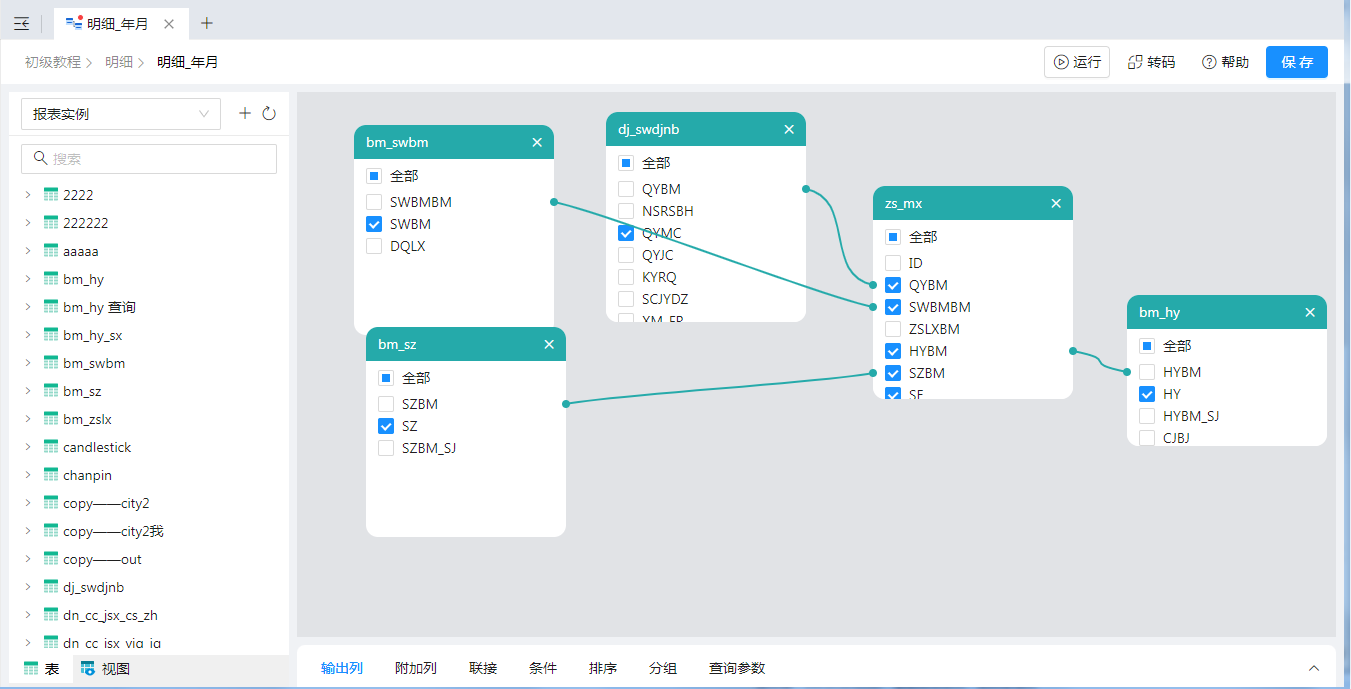The width and height of the screenshot is (1351, 689).
Task: Enable the ZSLXBM field in zs_mx
Action: coord(893,329)
